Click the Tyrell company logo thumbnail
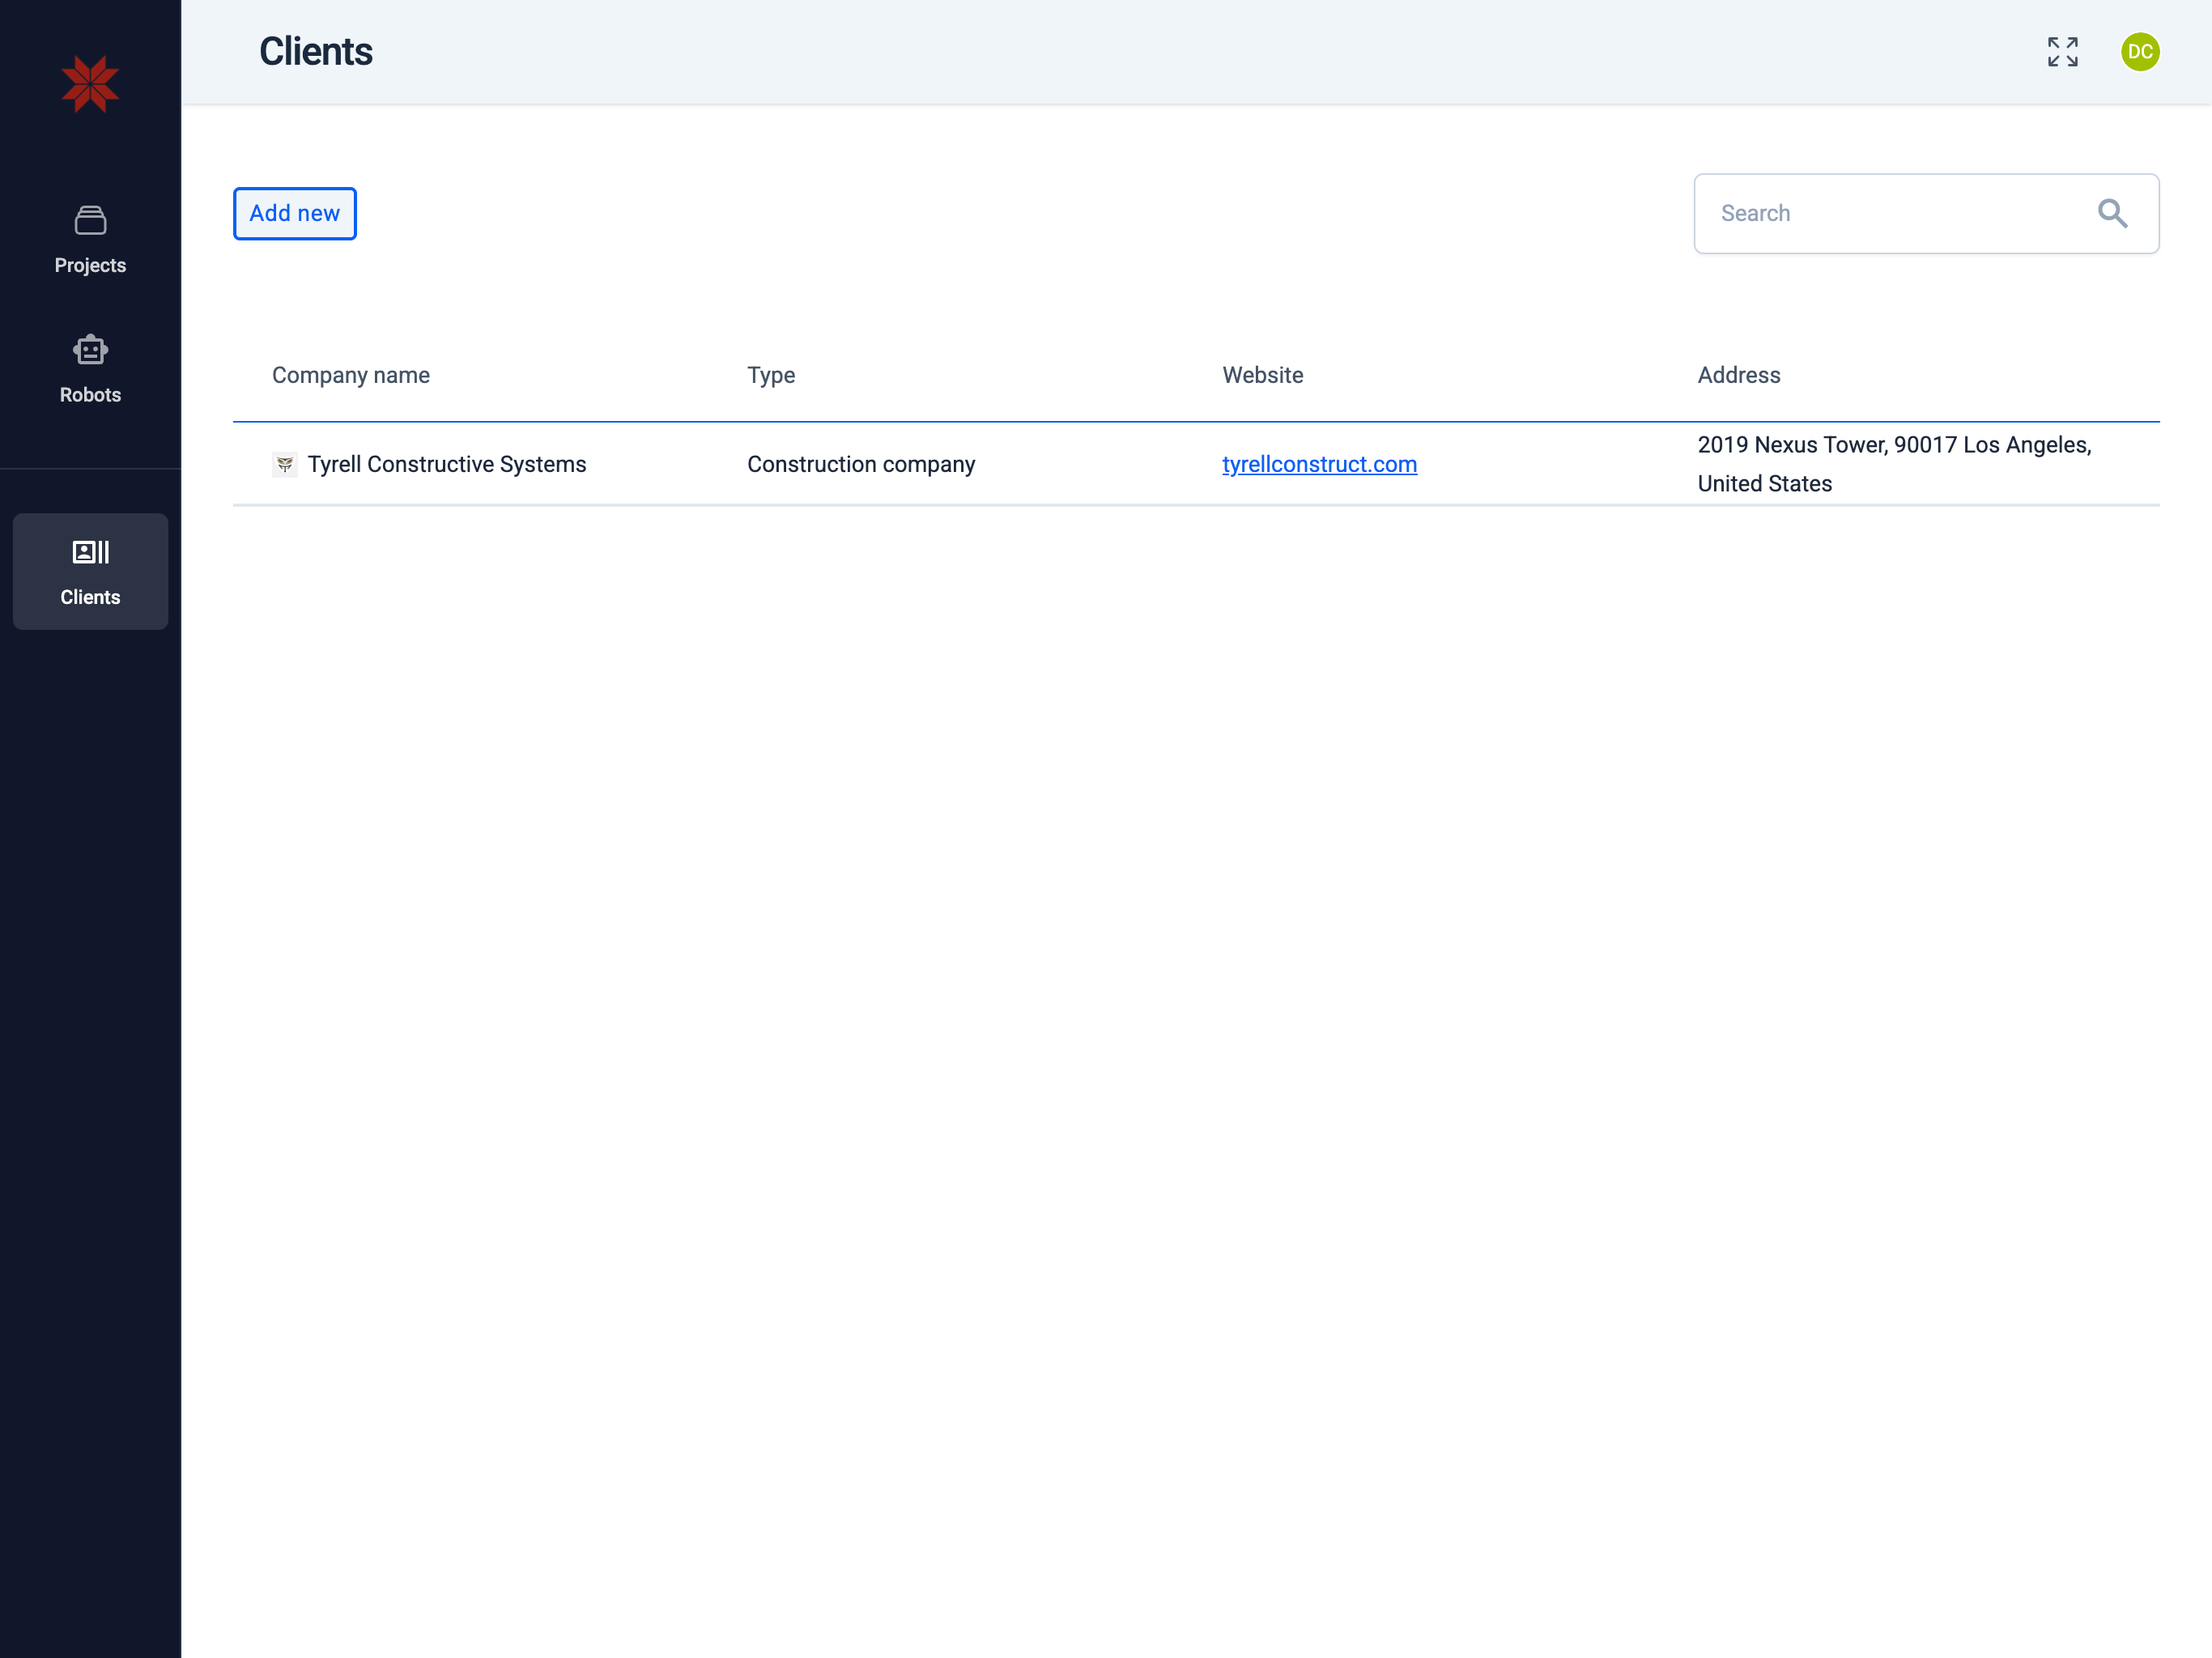The height and width of the screenshot is (1658, 2212). (x=285, y=464)
